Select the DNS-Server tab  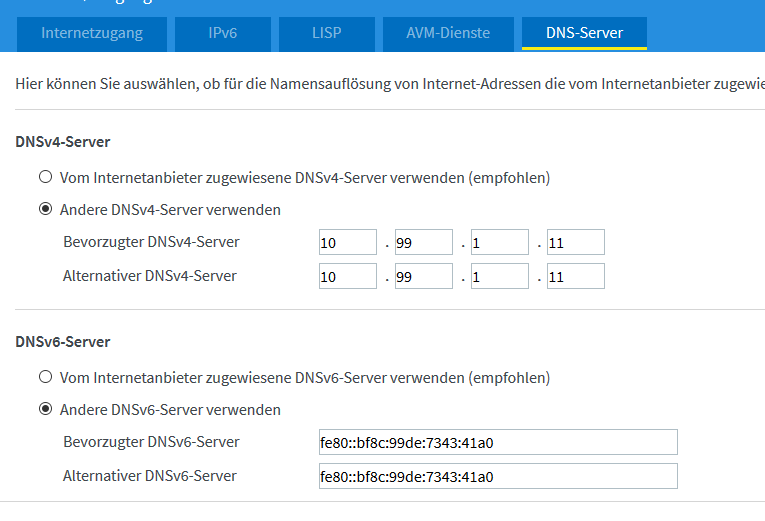[584, 33]
